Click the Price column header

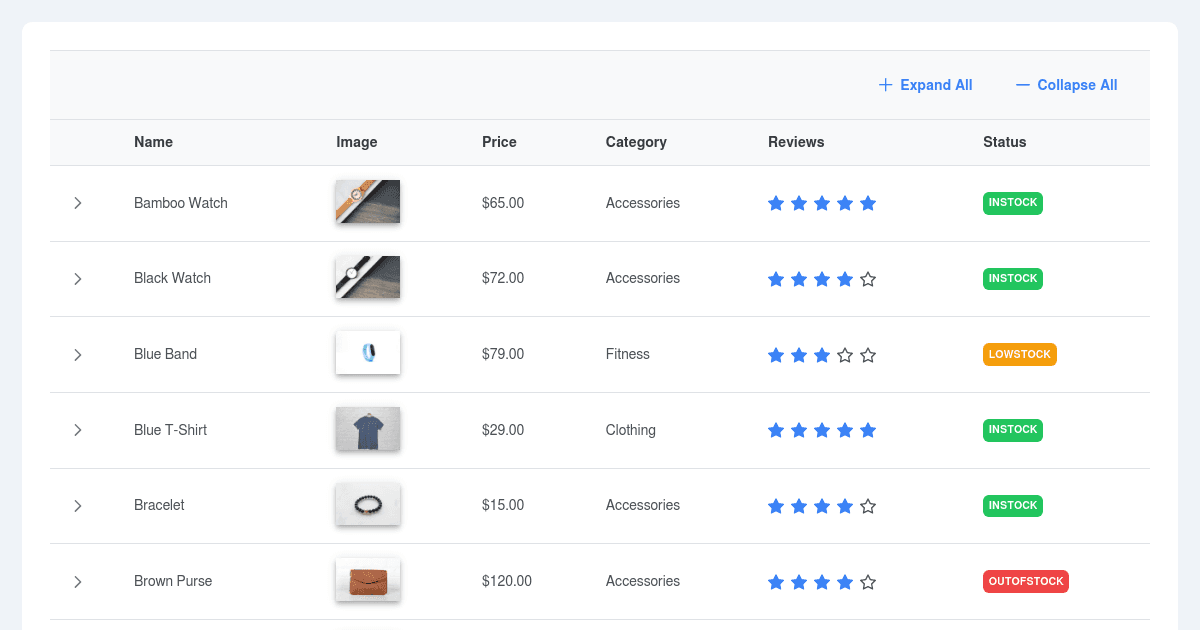click(499, 142)
